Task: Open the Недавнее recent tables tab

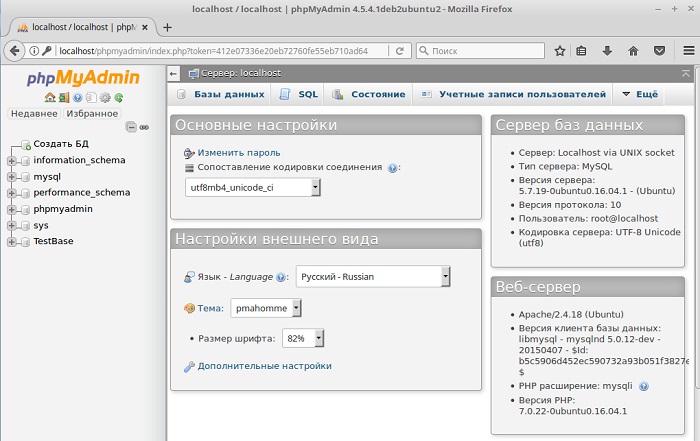Action: tap(34, 113)
